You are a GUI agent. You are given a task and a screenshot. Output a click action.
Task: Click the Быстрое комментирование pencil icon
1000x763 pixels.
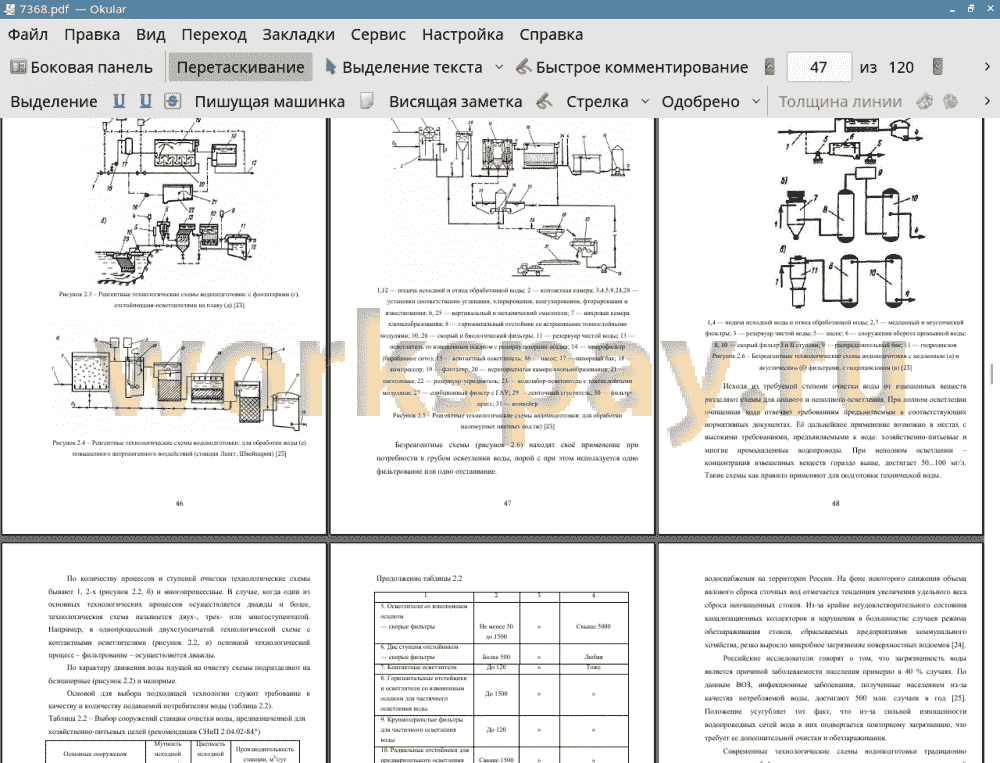pyautogui.click(x=523, y=66)
